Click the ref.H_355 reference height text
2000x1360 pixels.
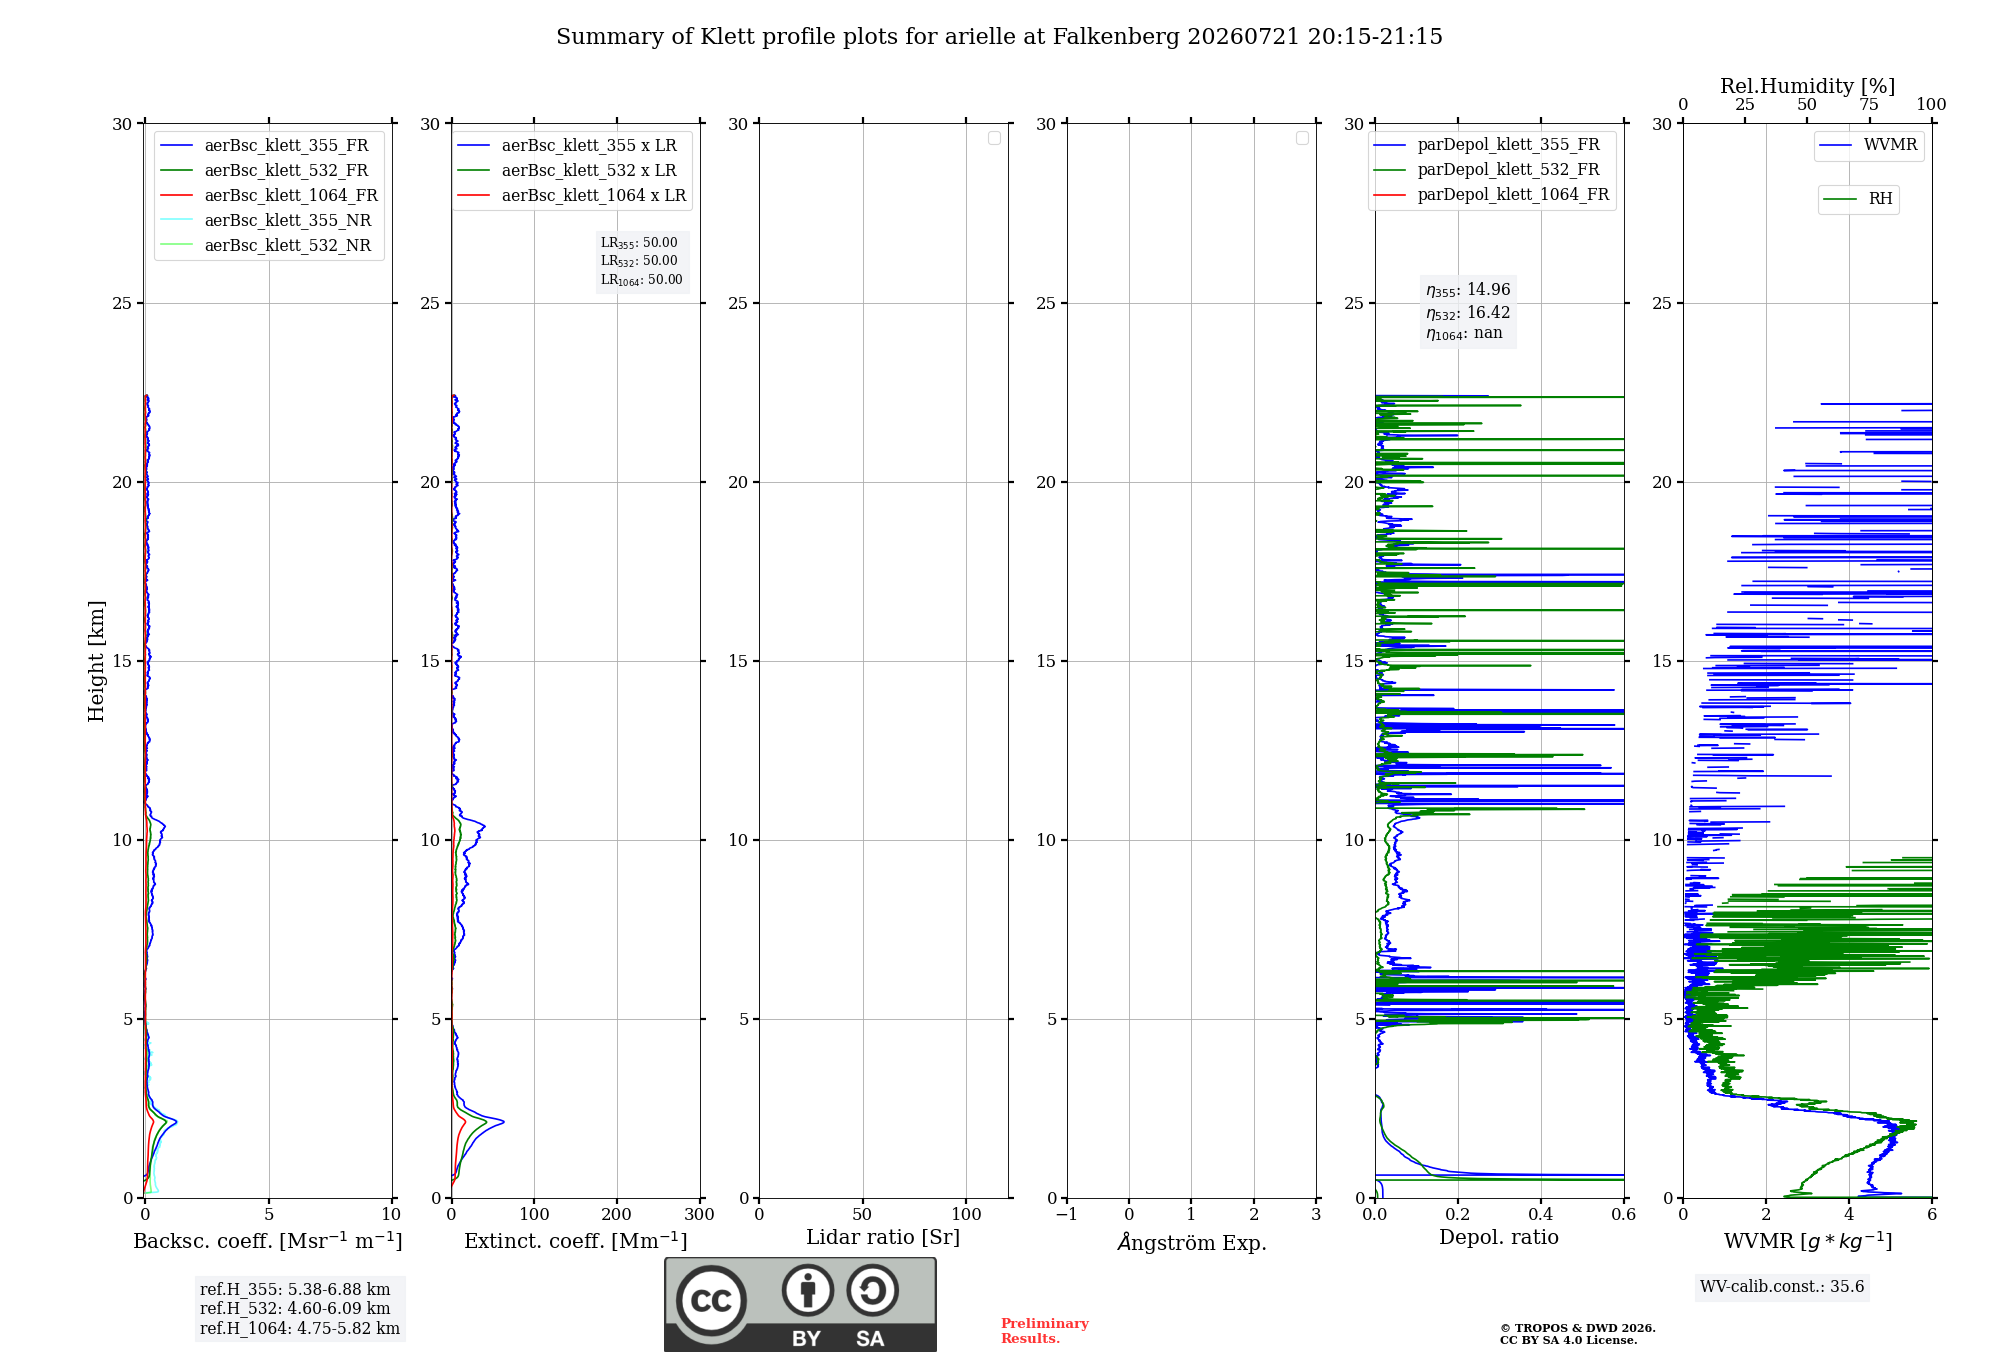pos(295,1290)
